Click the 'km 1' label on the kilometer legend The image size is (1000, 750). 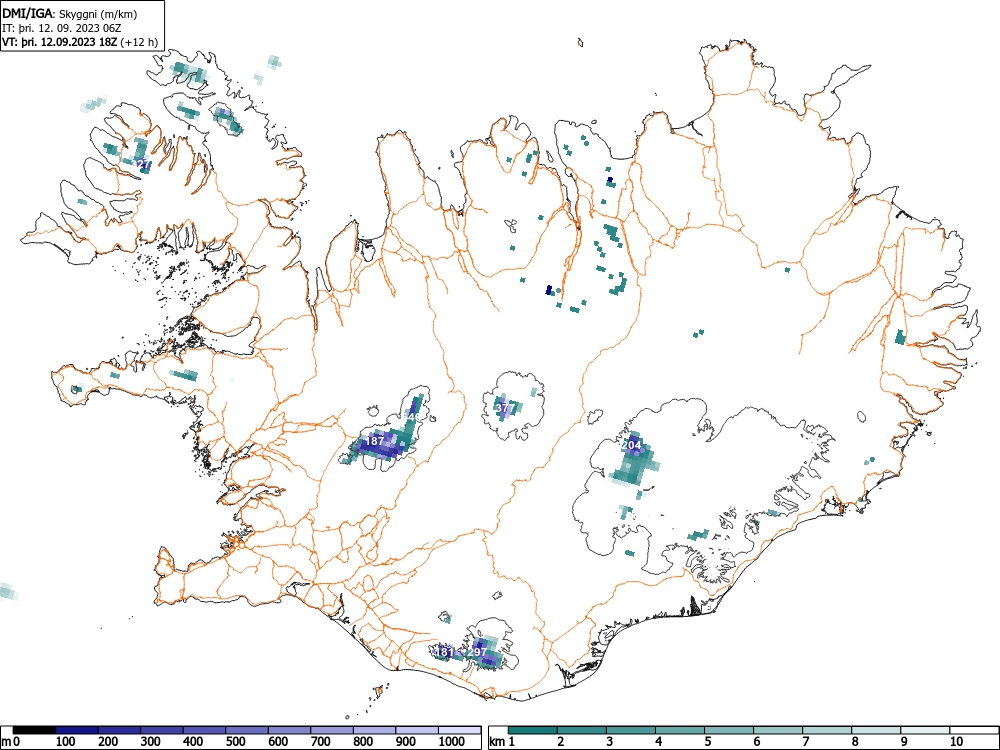pyautogui.click(x=503, y=742)
